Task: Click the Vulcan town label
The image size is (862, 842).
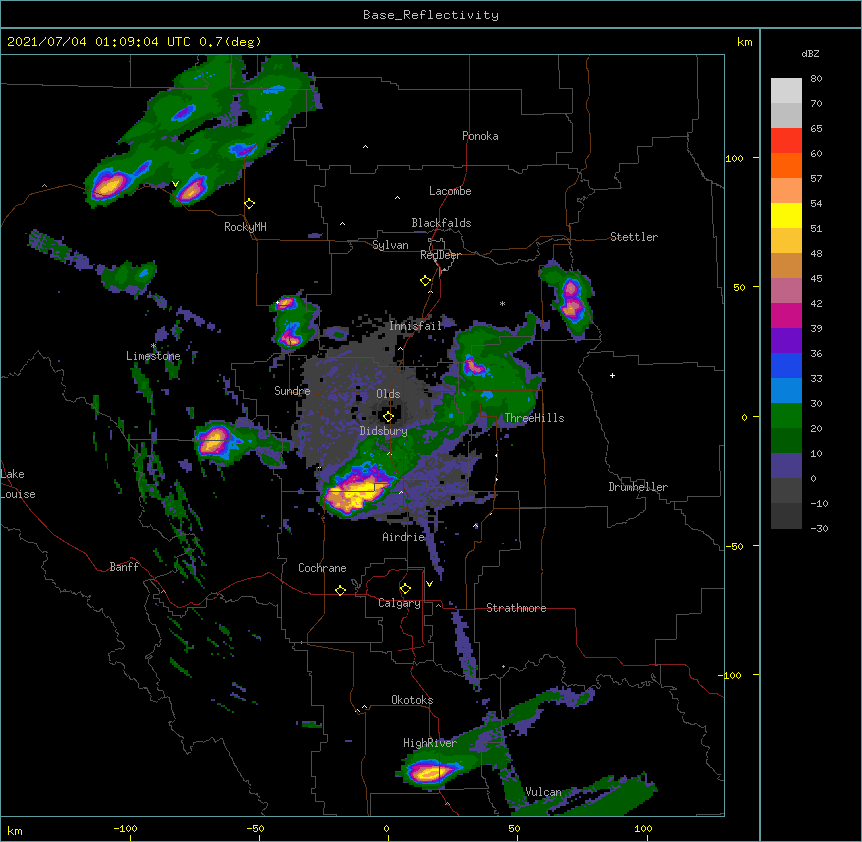Action: 543,792
